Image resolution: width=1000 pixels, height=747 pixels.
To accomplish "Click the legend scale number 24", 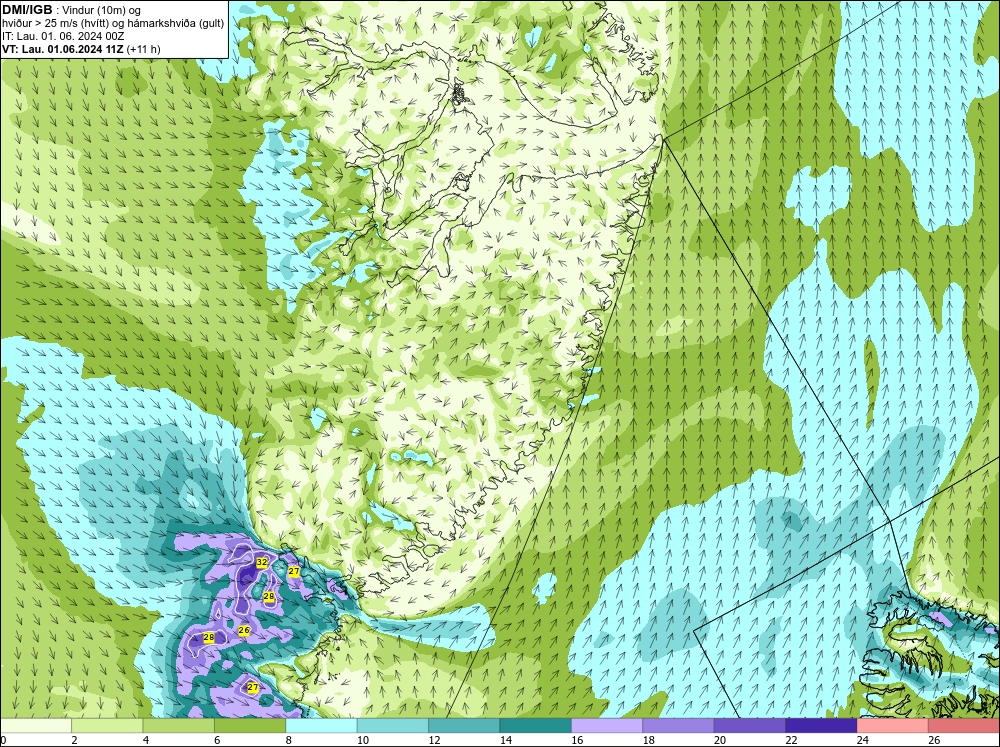I will (863, 740).
